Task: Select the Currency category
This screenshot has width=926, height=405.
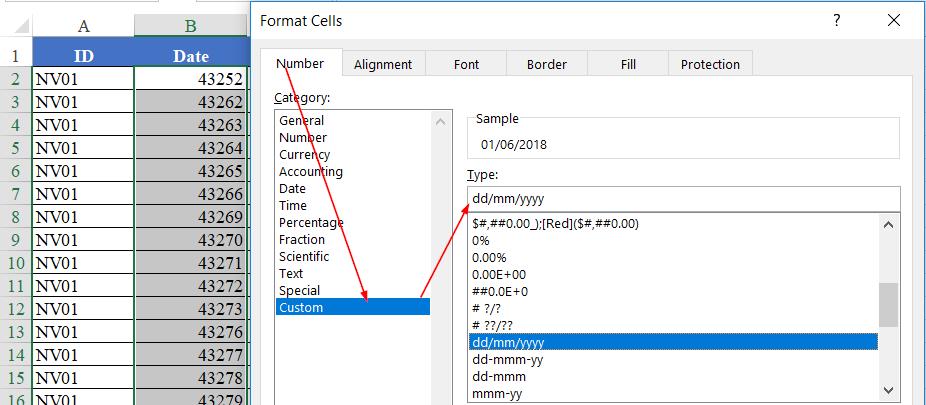Action: pyautogui.click(x=305, y=155)
